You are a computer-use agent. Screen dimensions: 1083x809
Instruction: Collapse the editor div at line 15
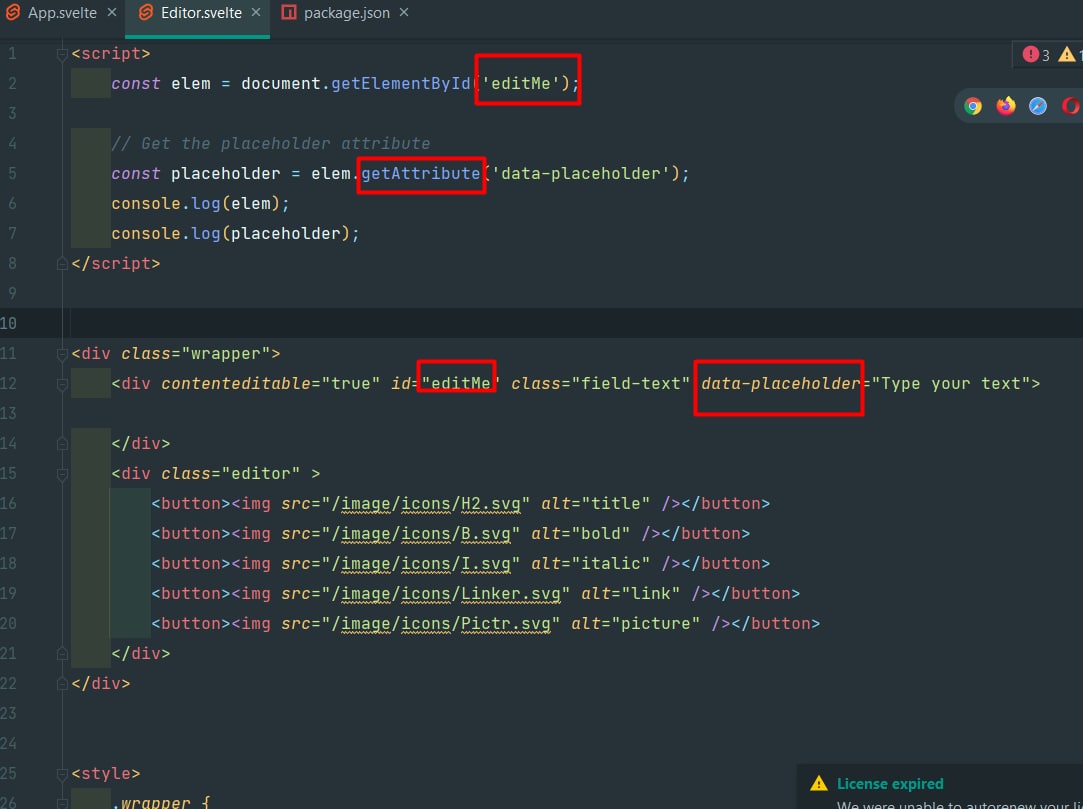[x=61, y=474]
